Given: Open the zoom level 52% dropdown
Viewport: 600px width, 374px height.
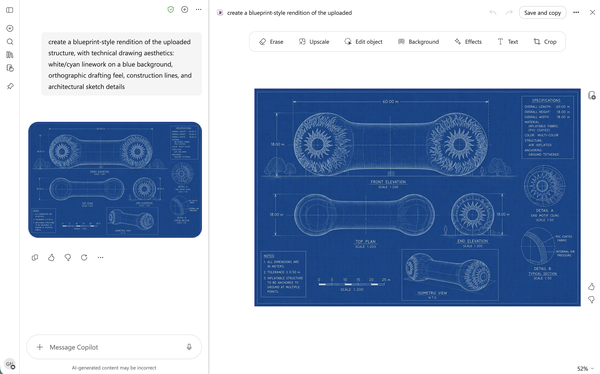Looking at the screenshot, I should click(x=585, y=369).
